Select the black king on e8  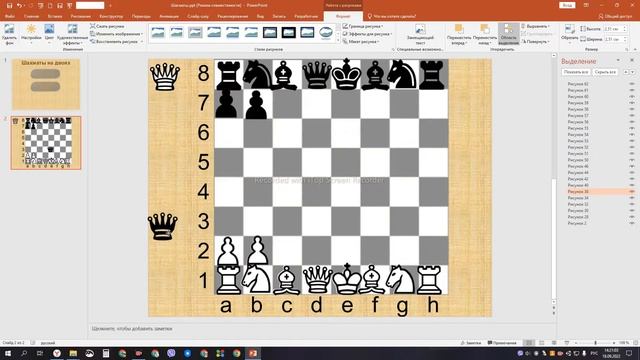tap(347, 74)
